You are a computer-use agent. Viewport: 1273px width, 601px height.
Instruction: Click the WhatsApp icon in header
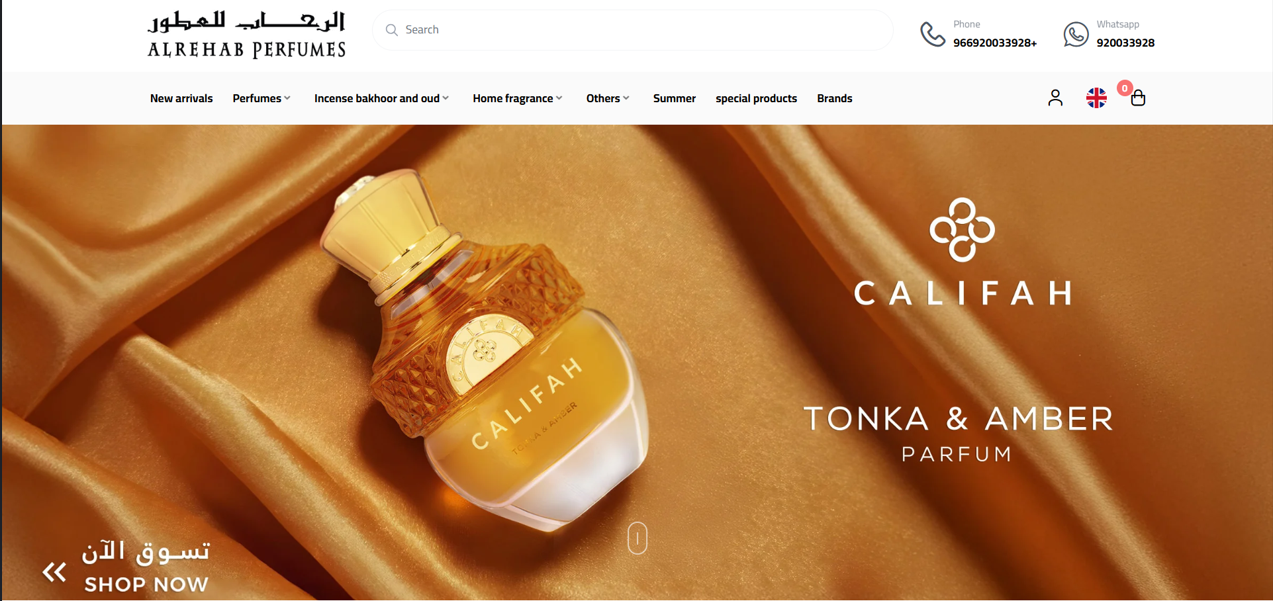tap(1076, 34)
